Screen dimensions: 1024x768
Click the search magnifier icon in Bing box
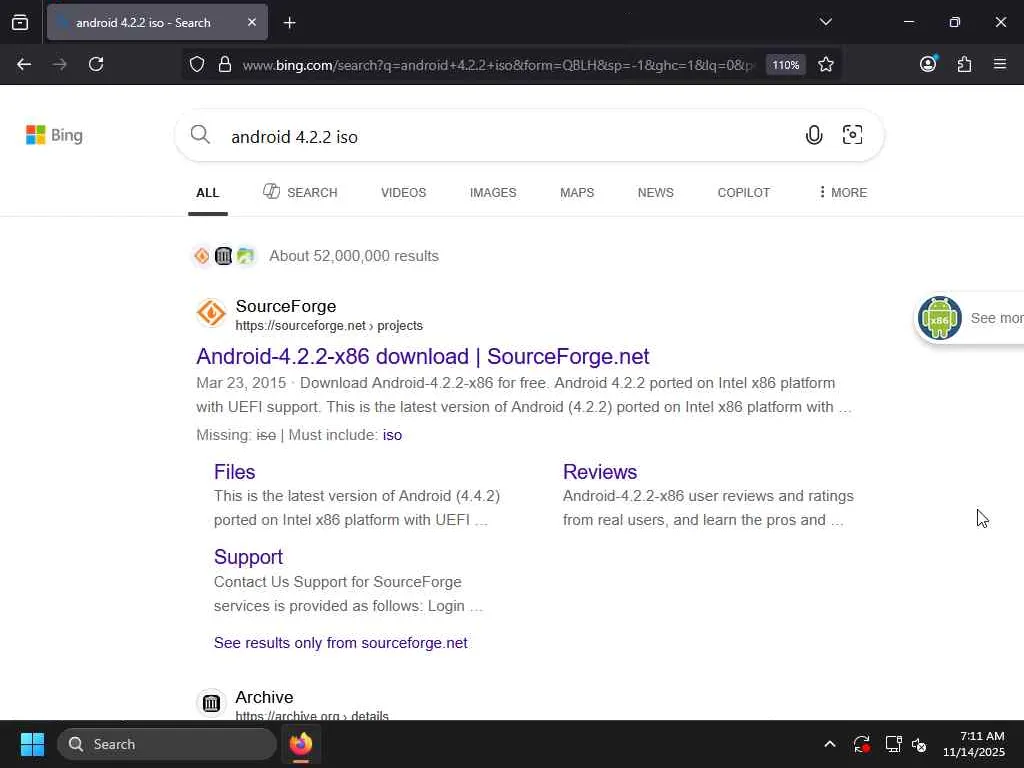coord(200,135)
